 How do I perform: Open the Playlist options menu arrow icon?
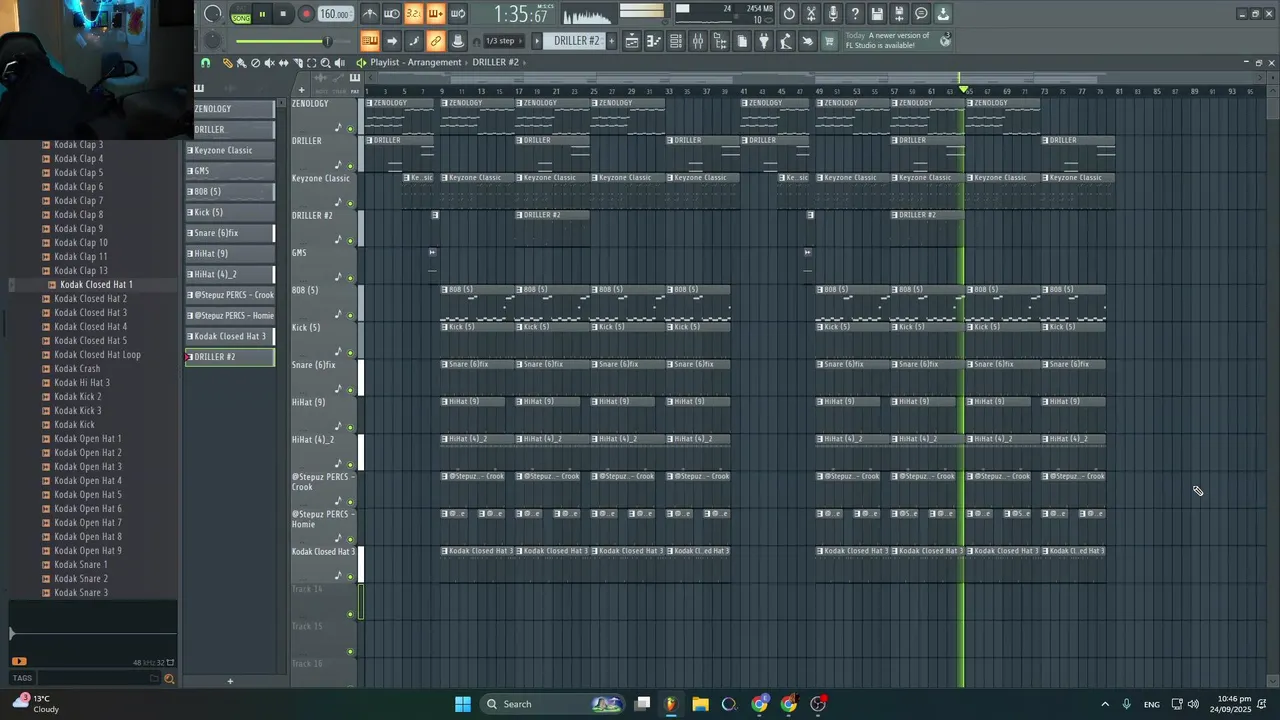coord(361,62)
